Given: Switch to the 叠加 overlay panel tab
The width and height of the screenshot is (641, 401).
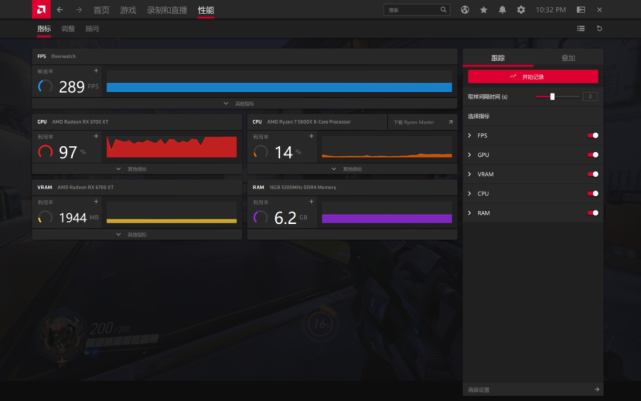Looking at the screenshot, I should [x=568, y=58].
